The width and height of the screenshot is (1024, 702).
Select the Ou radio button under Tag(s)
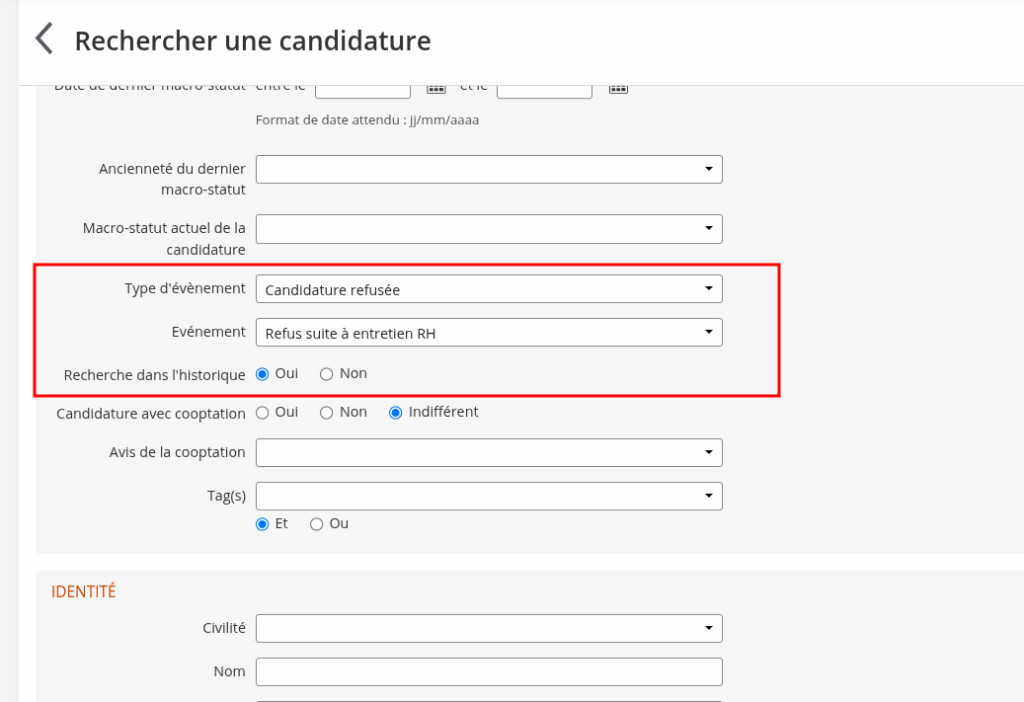[317, 524]
